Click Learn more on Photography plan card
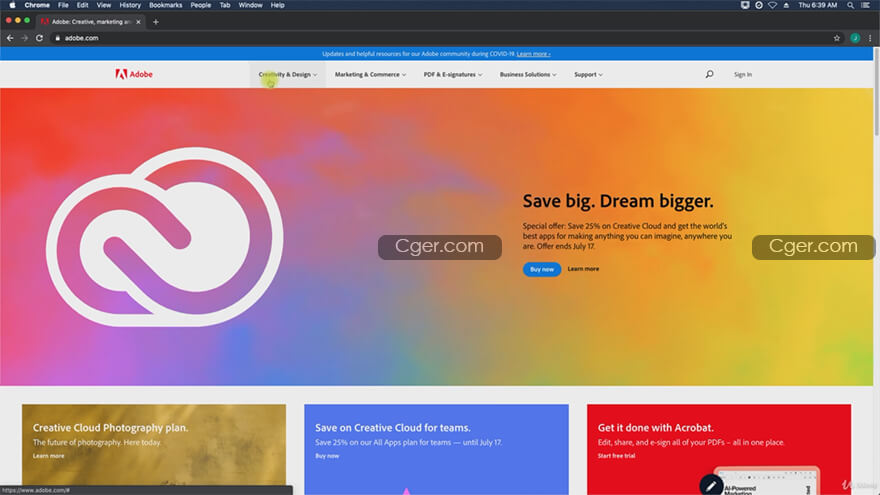 click(x=48, y=456)
